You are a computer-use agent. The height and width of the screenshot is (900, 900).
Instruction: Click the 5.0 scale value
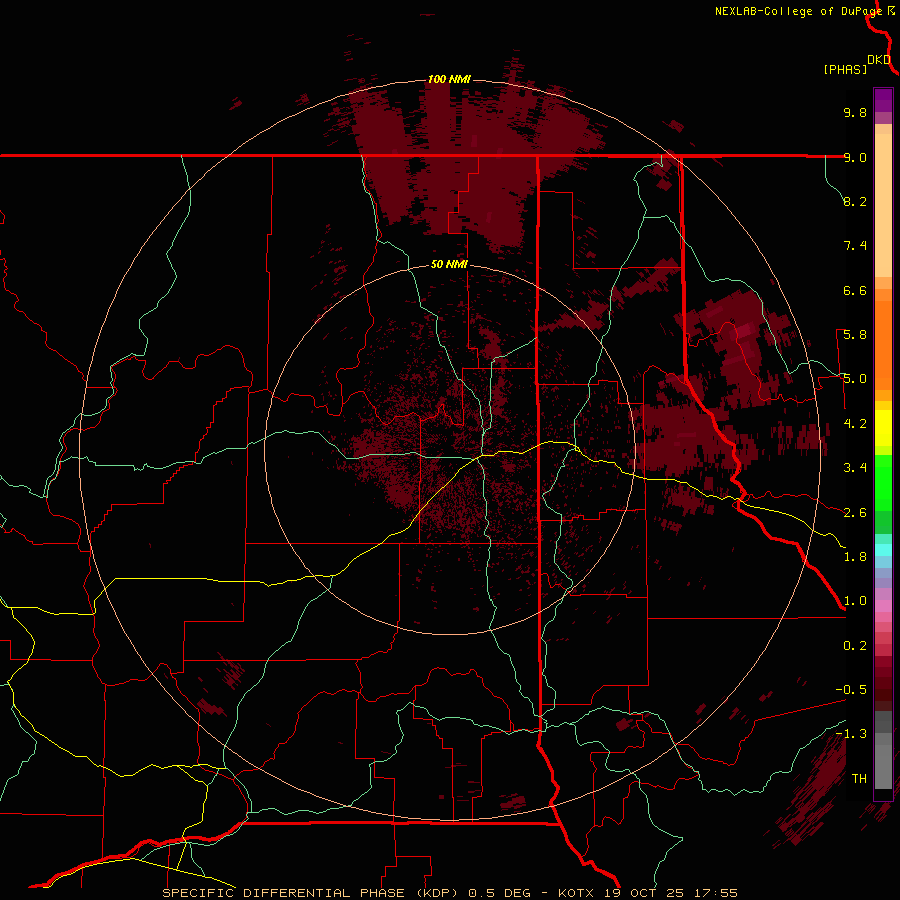855,379
